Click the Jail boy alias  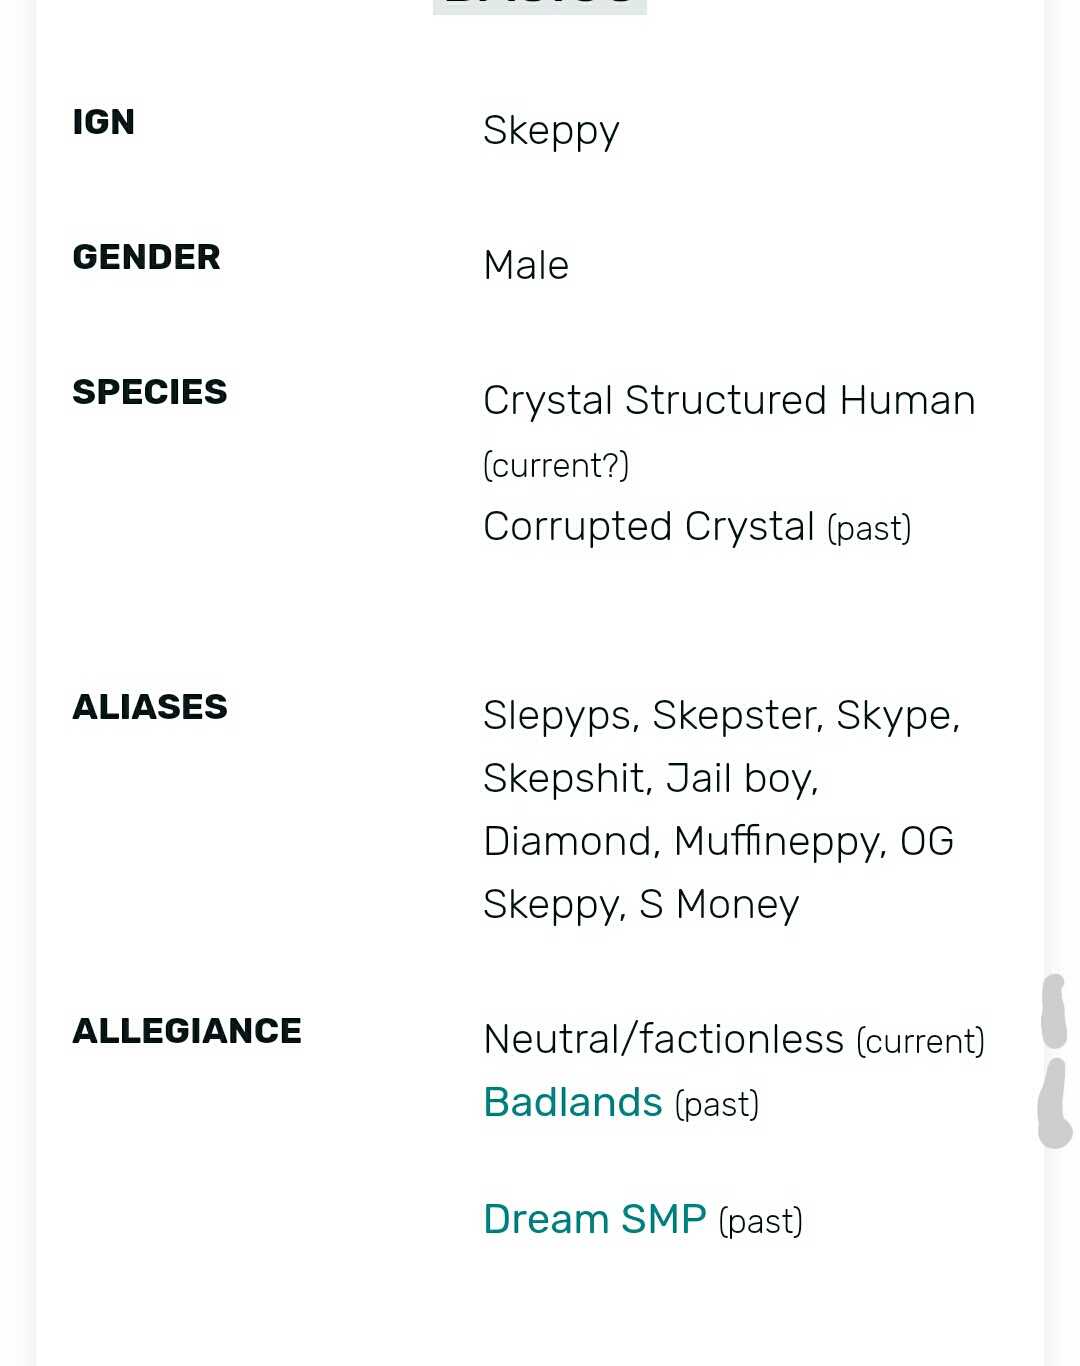(742, 779)
